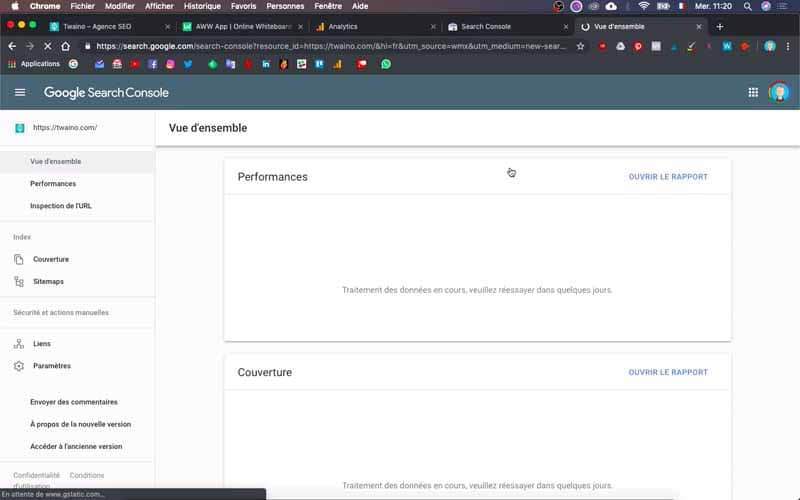Open the macOS Spotlight search

[747, 6]
